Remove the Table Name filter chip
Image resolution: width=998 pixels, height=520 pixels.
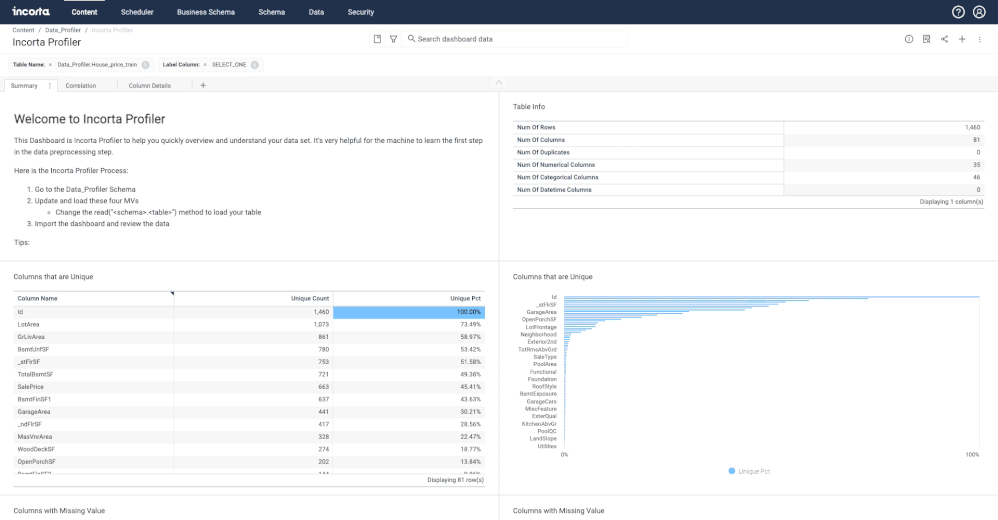[146, 64]
